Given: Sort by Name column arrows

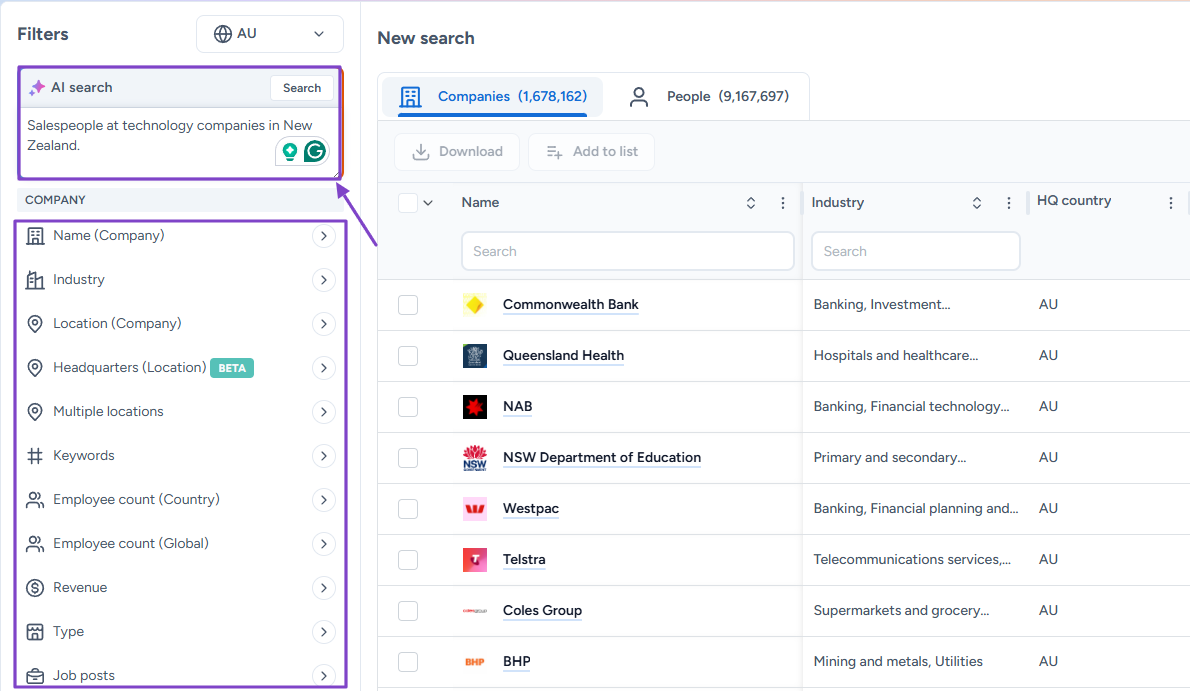Looking at the screenshot, I should [x=751, y=203].
